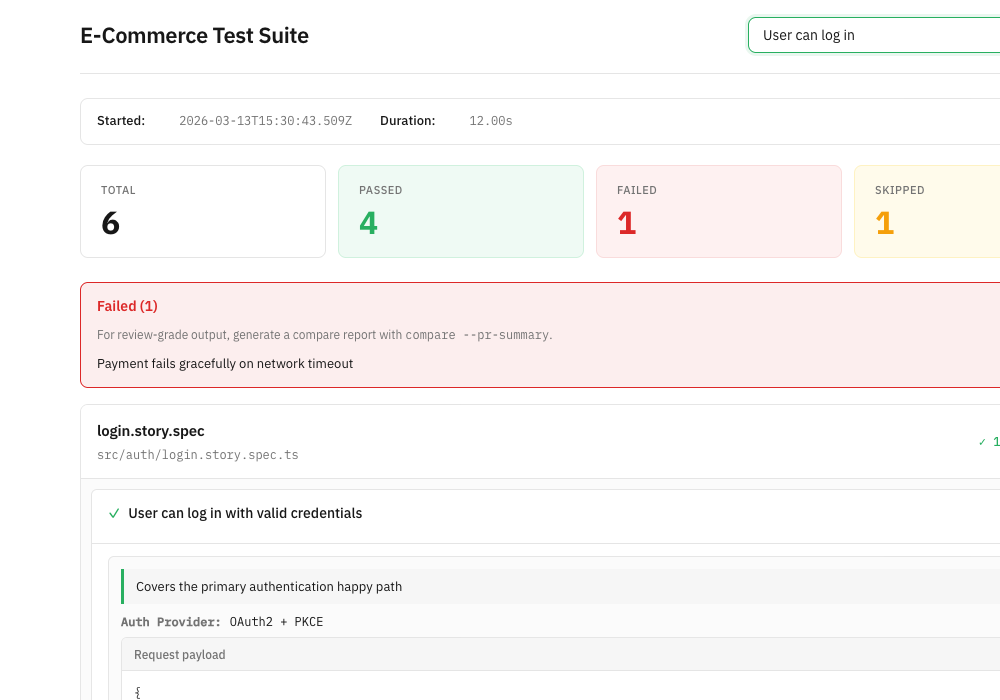Open the Payment fails gracefully on network timeout failure
Screen dimensions: 1000x700
pyautogui.click(x=224, y=363)
